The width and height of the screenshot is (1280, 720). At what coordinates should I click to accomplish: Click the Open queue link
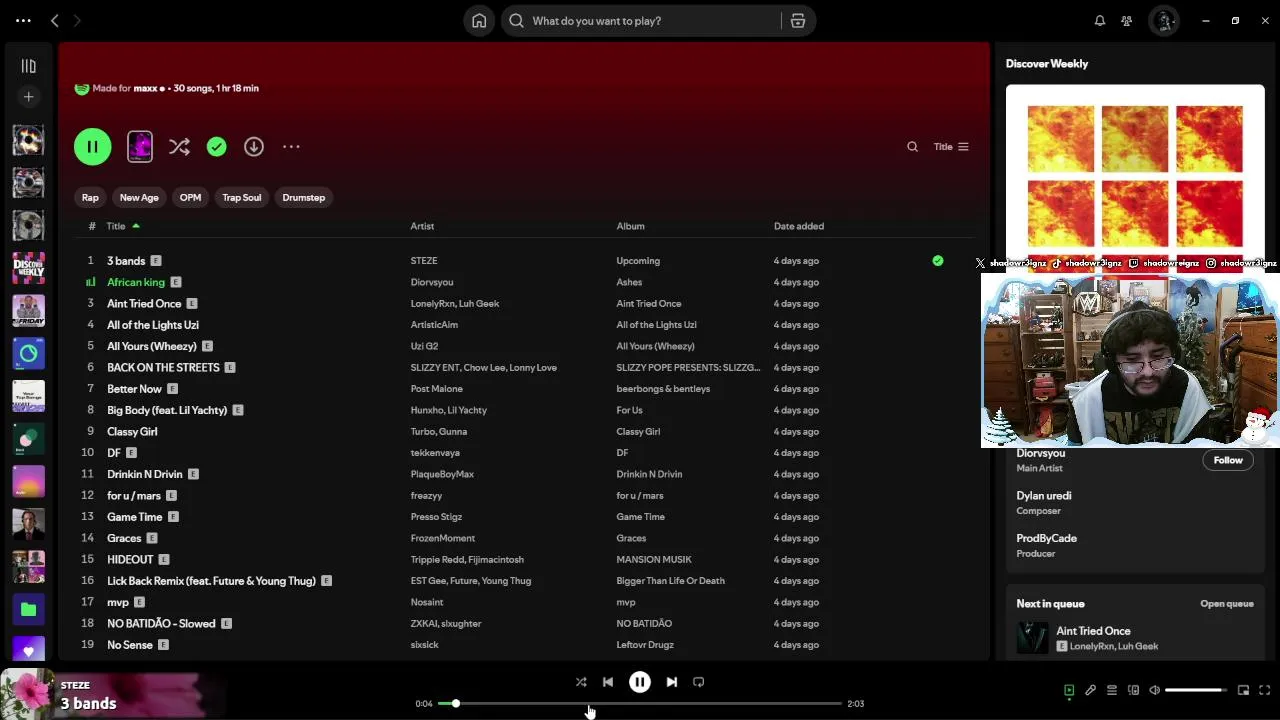(1227, 604)
